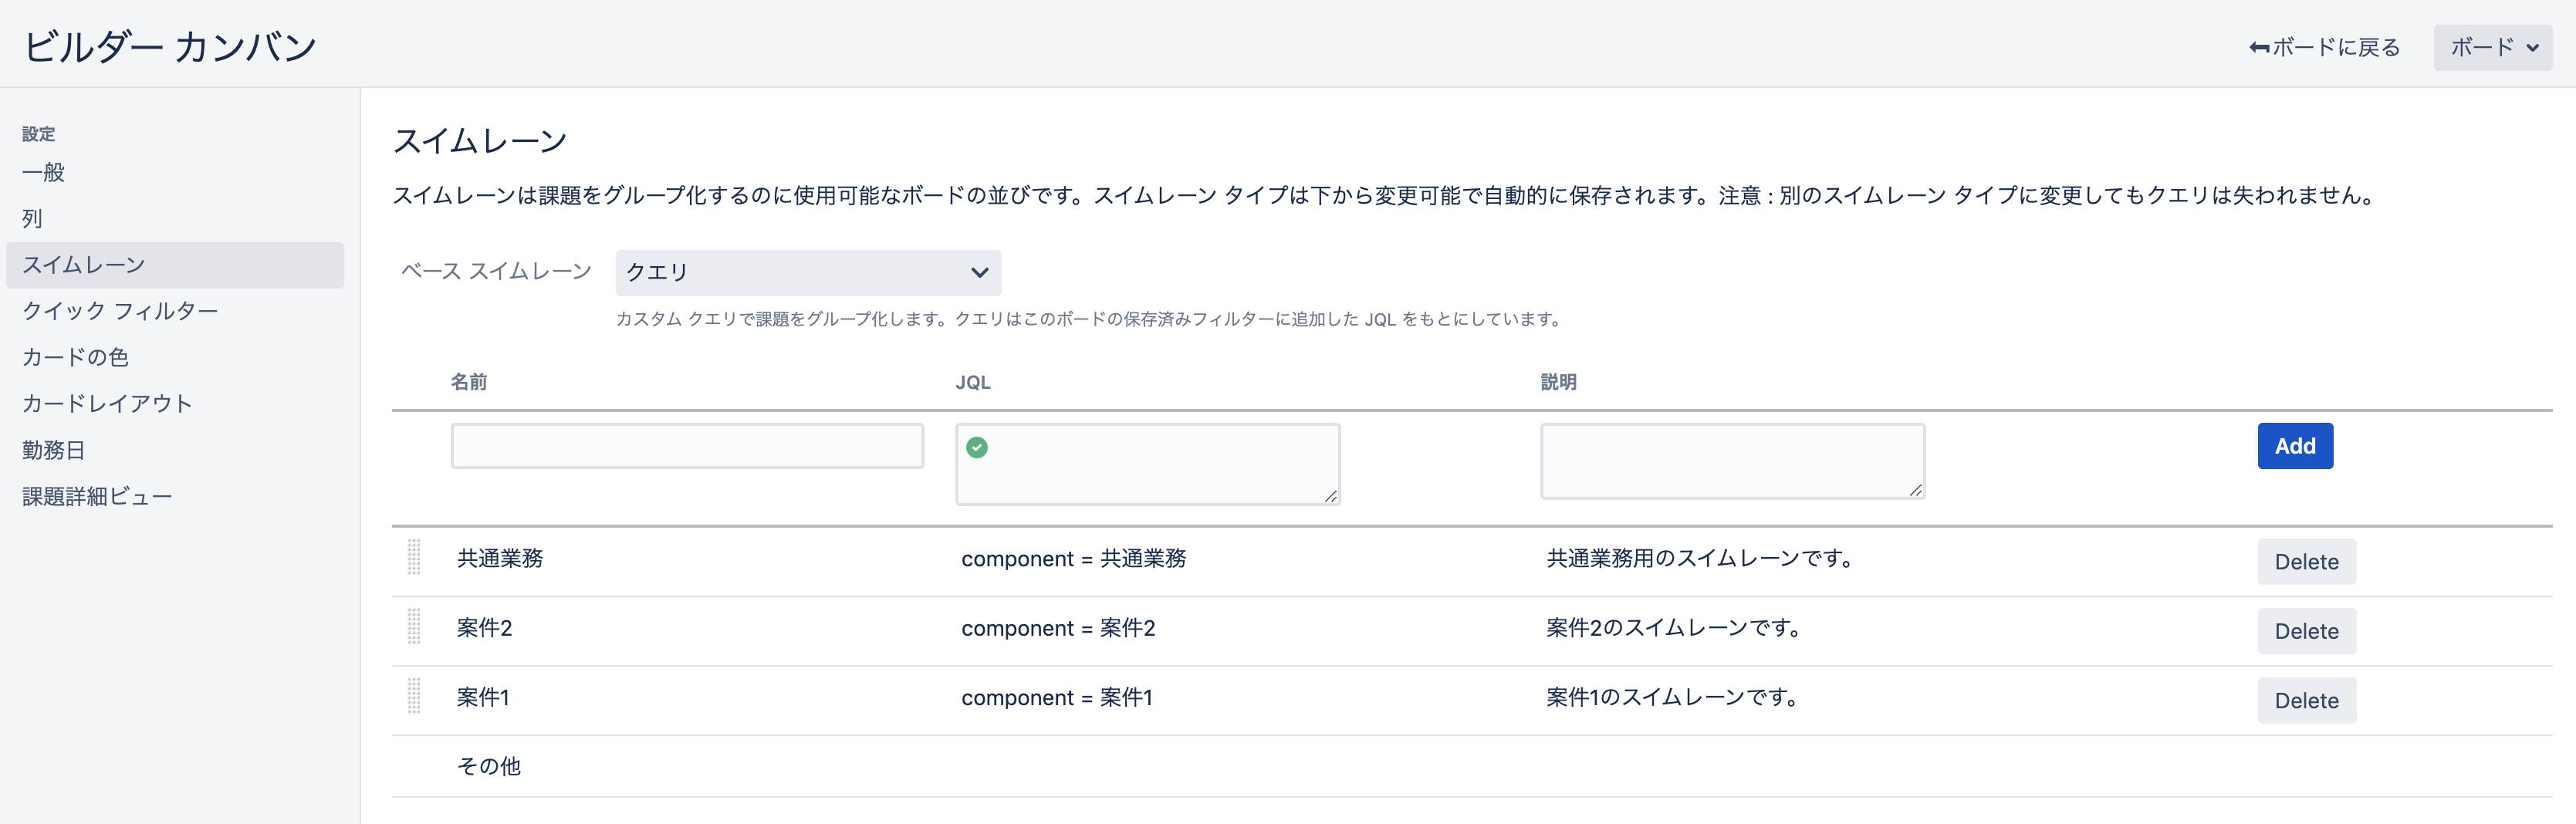The height and width of the screenshot is (824, 2576).
Task: Click the Add button
Action: click(2295, 446)
